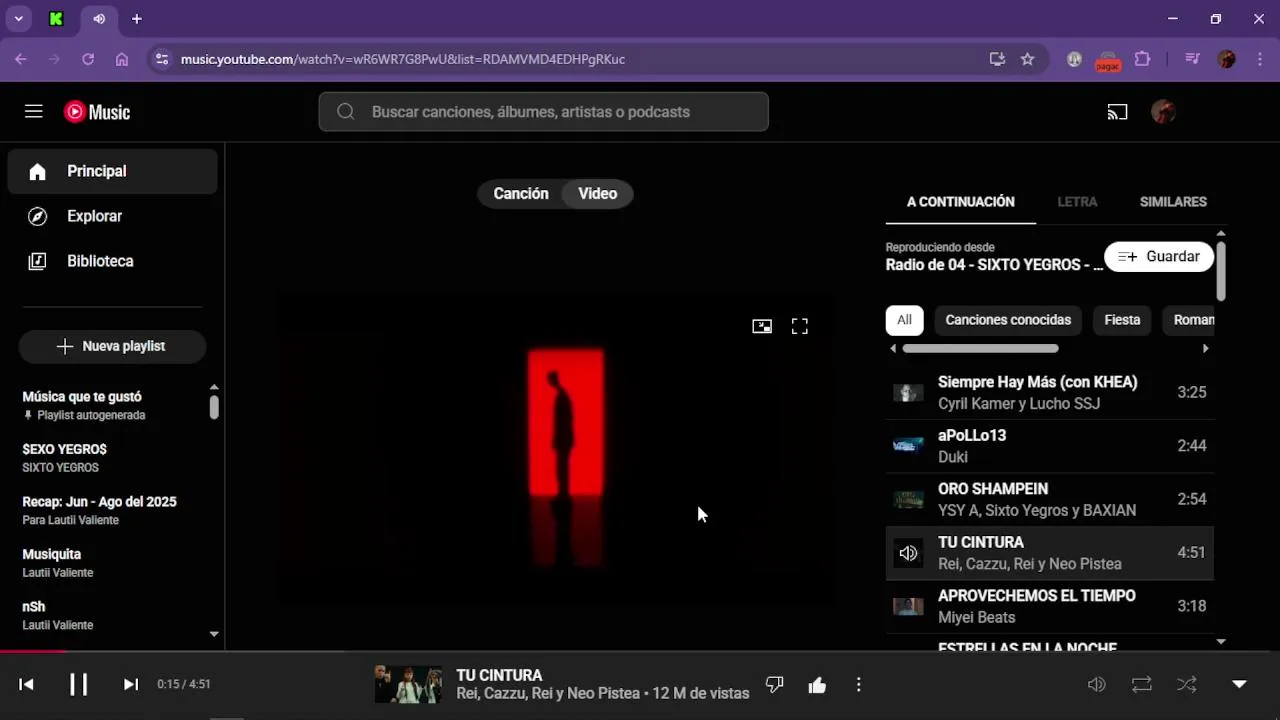Viewport: 1280px width, 720px height.
Task: Toggle repeat mode
Action: pos(1141,684)
